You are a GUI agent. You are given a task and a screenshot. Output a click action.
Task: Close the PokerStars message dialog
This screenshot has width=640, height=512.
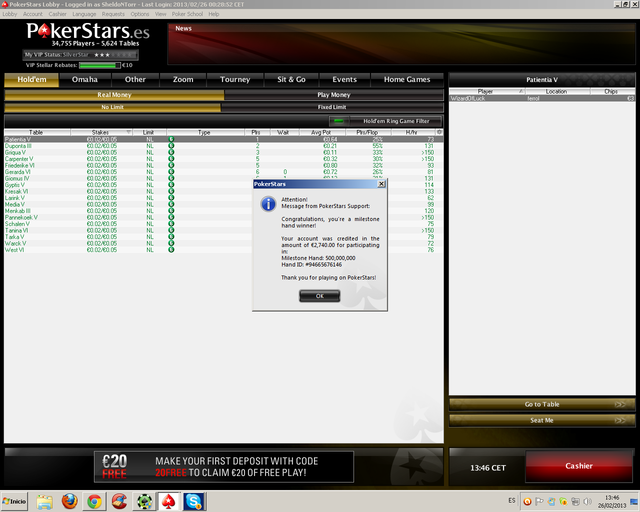(381, 184)
